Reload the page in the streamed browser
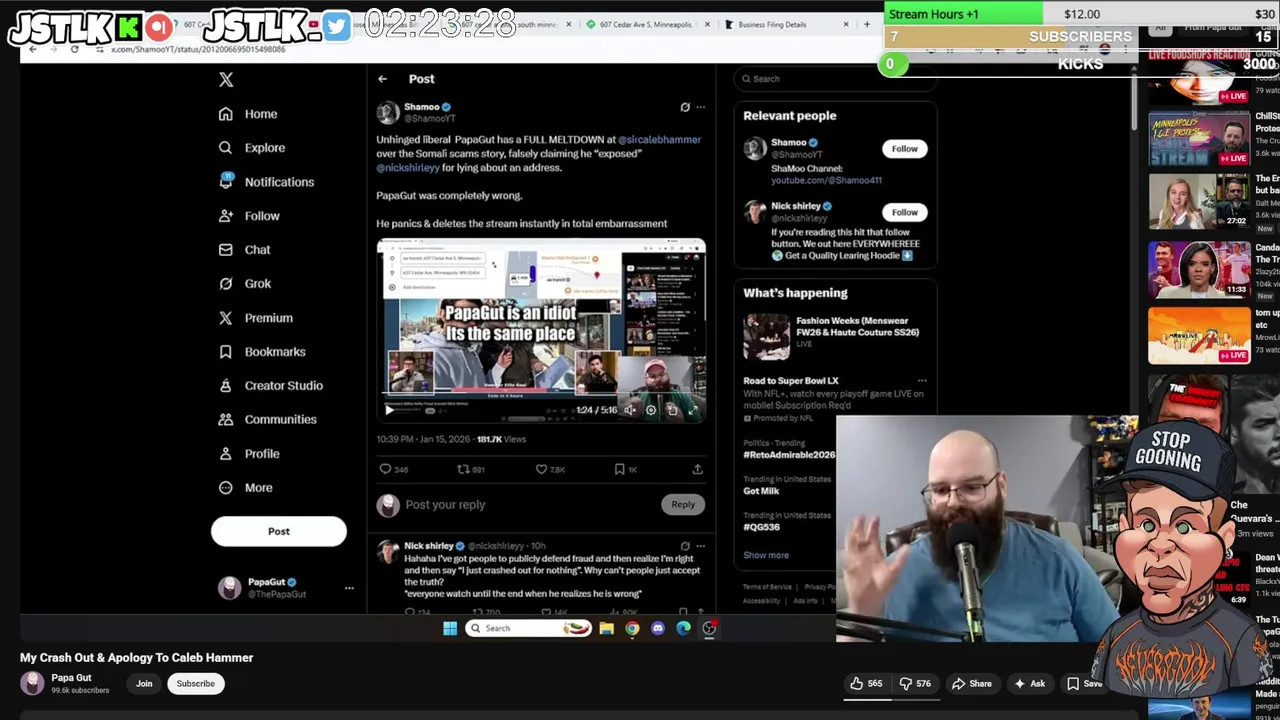This screenshot has height=720, width=1280. [74, 49]
